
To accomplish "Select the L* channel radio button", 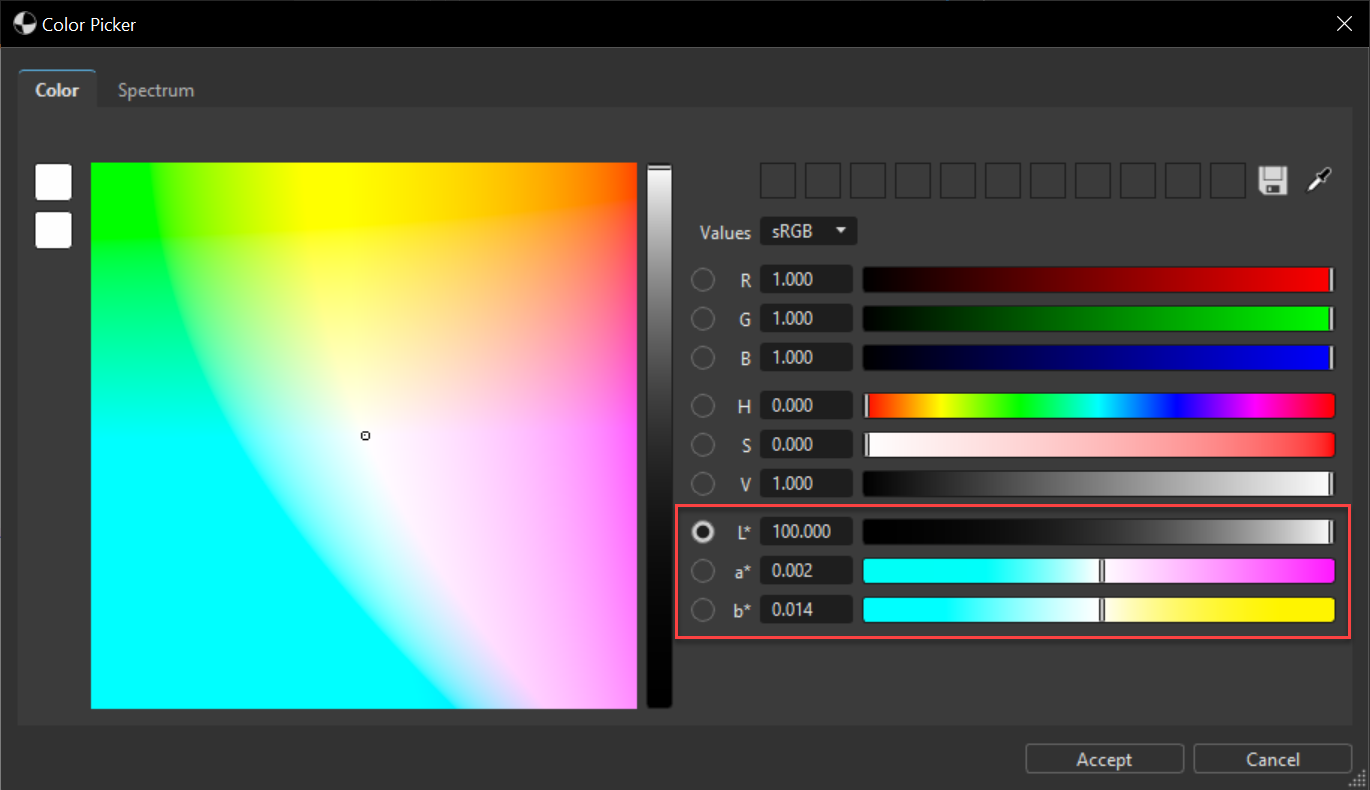I will click(x=703, y=531).
